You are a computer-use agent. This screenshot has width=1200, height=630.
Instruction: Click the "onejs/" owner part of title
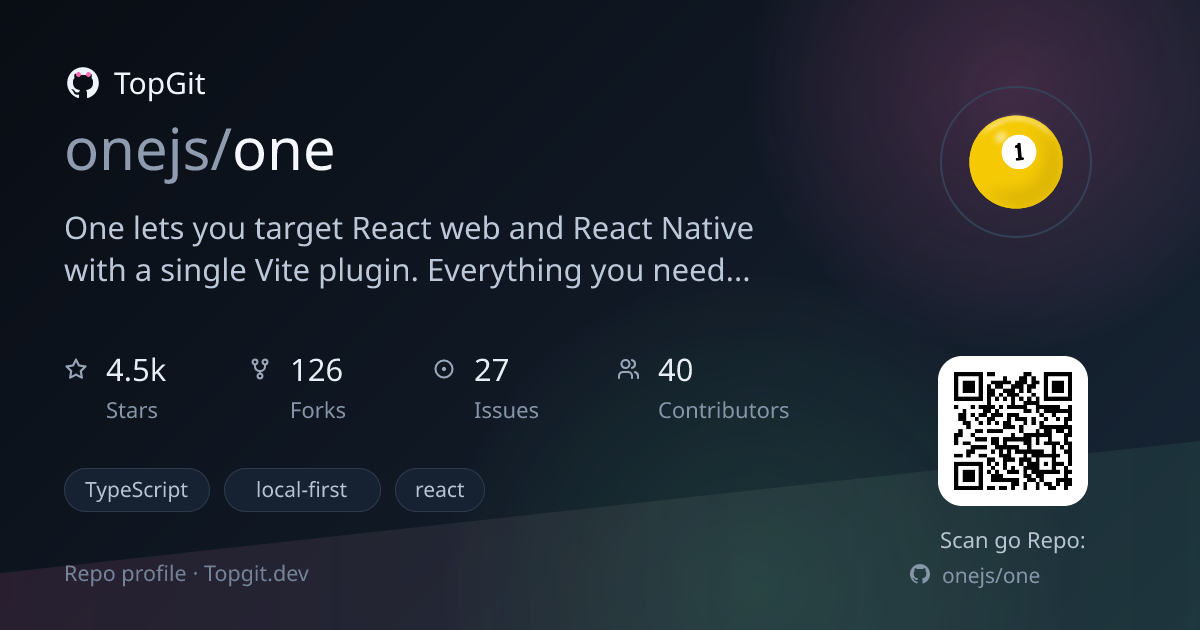click(148, 152)
